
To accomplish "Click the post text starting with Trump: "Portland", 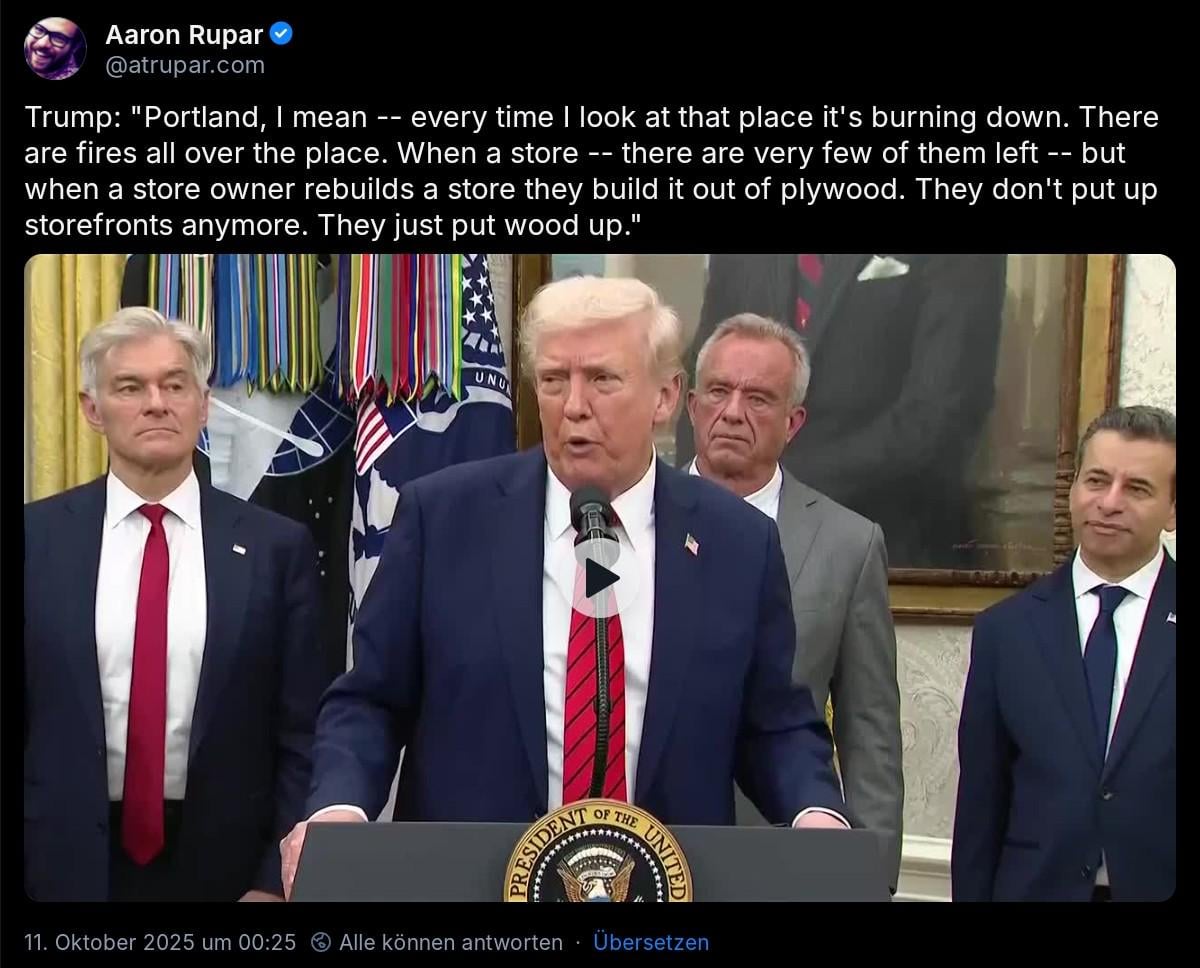I will (591, 172).
